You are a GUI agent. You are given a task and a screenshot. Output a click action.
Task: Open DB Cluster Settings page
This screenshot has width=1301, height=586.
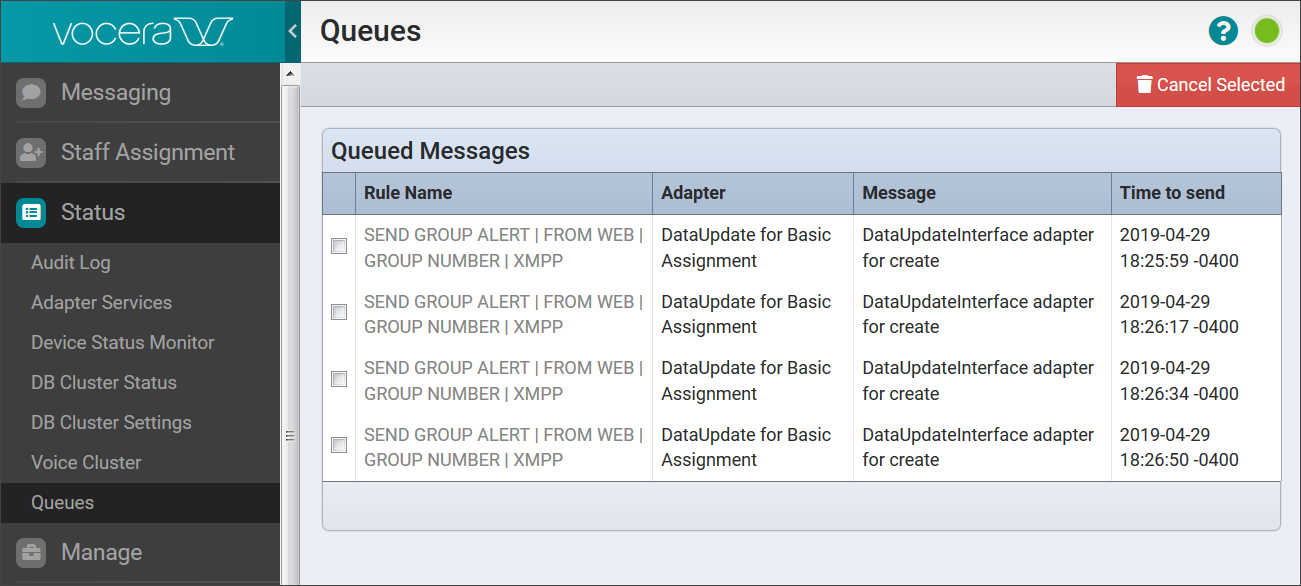pyautogui.click(x=111, y=423)
